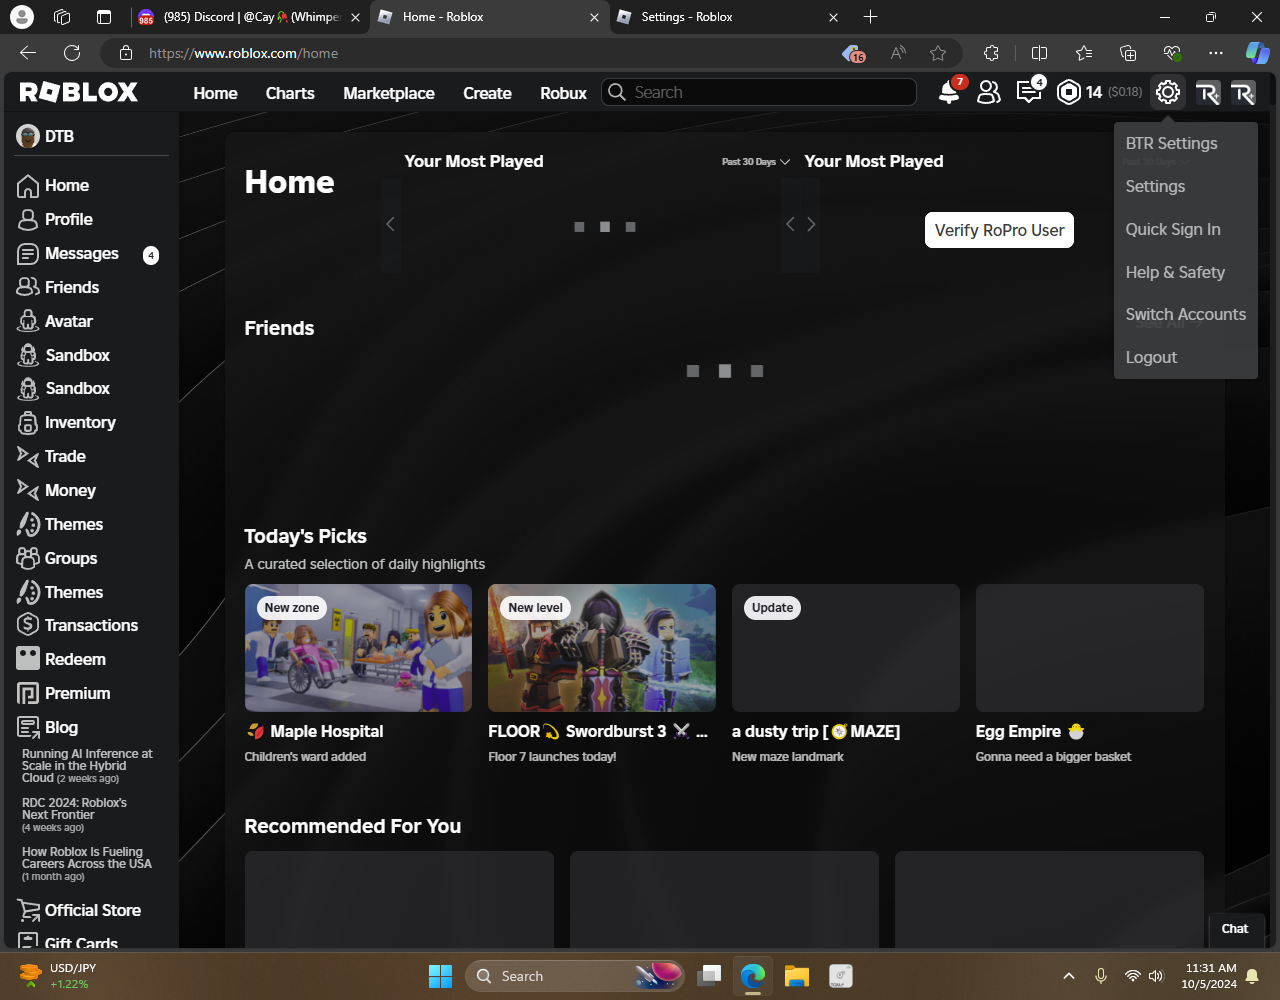Click the Profile sidebar icon
The width and height of the screenshot is (1280, 1000).
pos(28,220)
